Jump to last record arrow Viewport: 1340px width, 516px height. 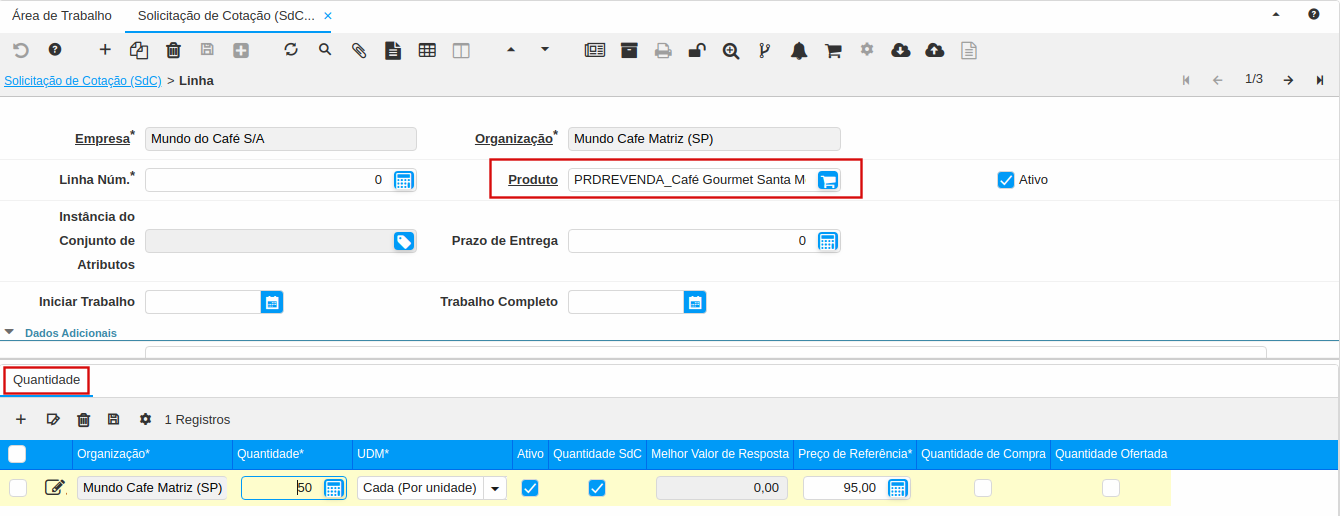(x=1321, y=80)
